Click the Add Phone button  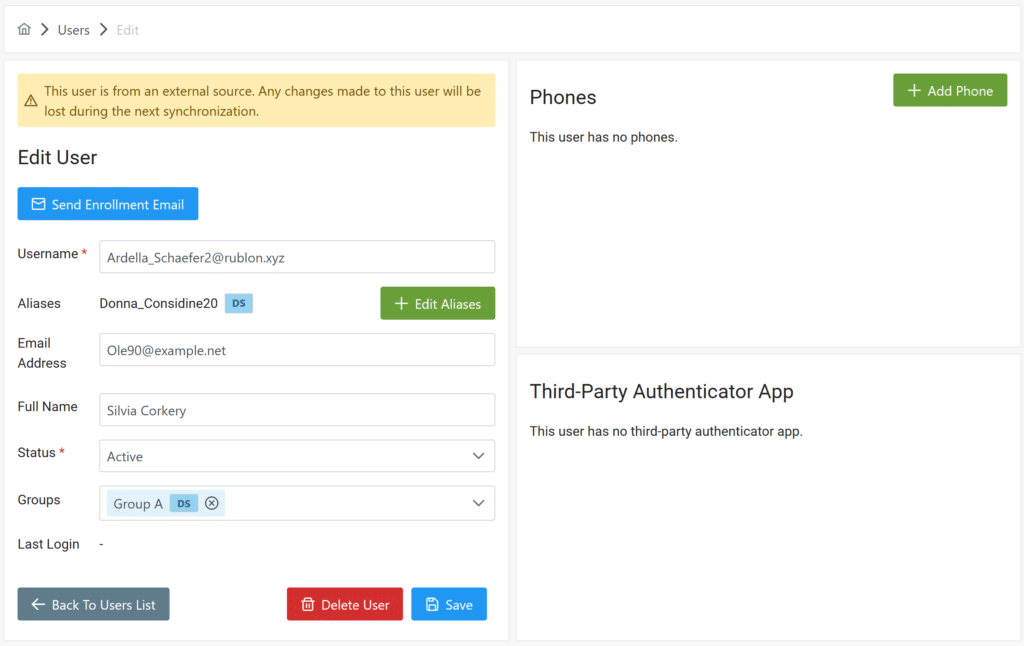click(x=949, y=89)
